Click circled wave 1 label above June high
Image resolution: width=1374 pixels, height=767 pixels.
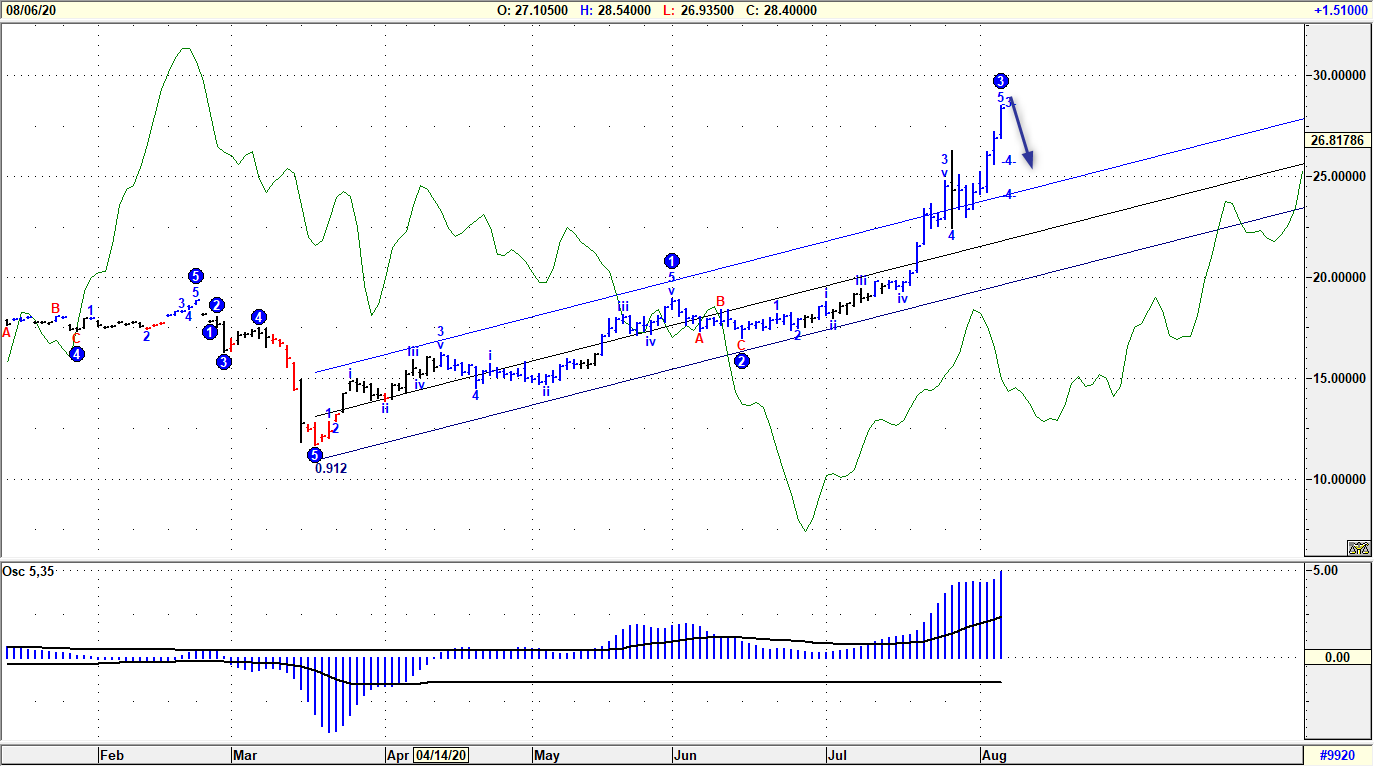[x=672, y=261]
